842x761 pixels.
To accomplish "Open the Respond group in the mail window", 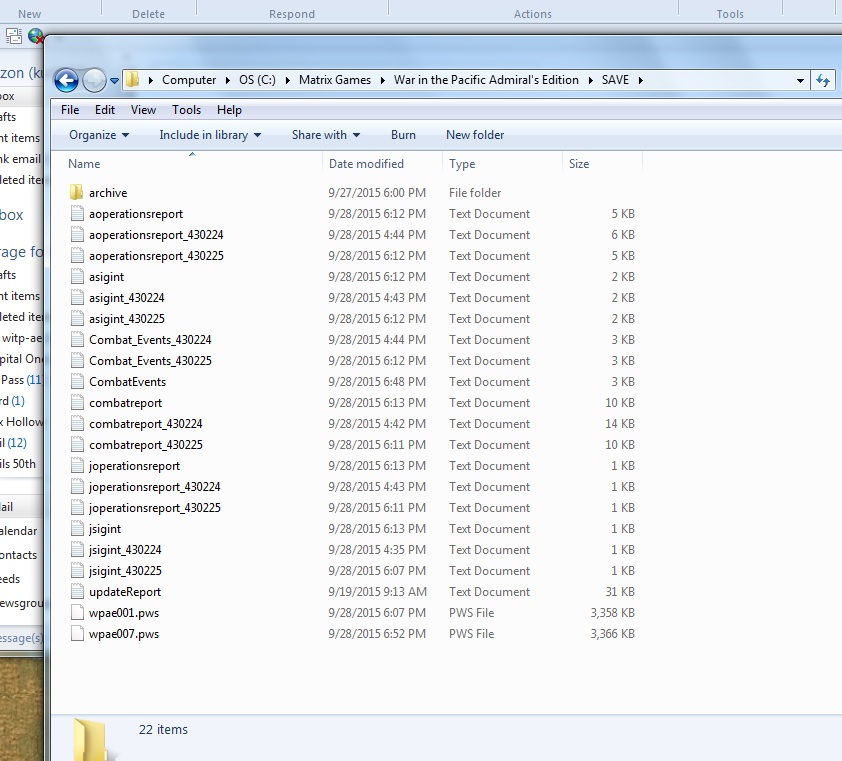I will click(292, 14).
